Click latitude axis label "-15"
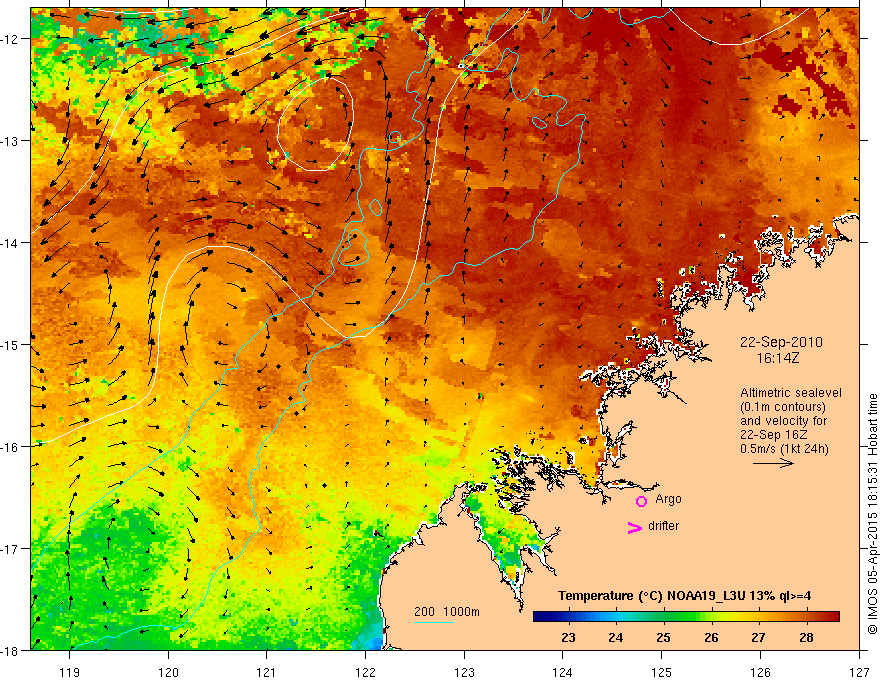The height and width of the screenshot is (680, 880). point(11,345)
